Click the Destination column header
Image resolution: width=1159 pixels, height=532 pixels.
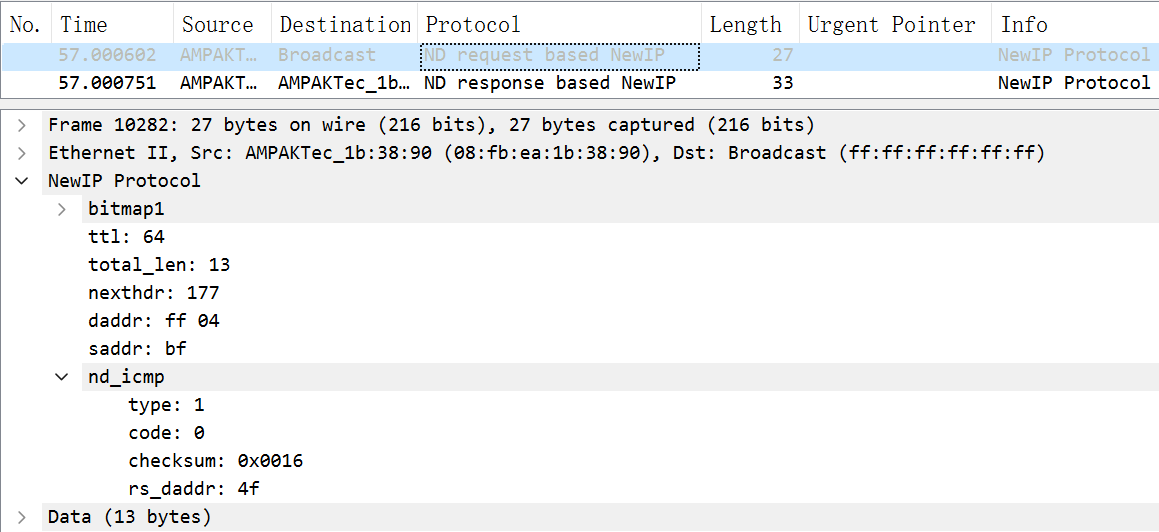(x=345, y=25)
